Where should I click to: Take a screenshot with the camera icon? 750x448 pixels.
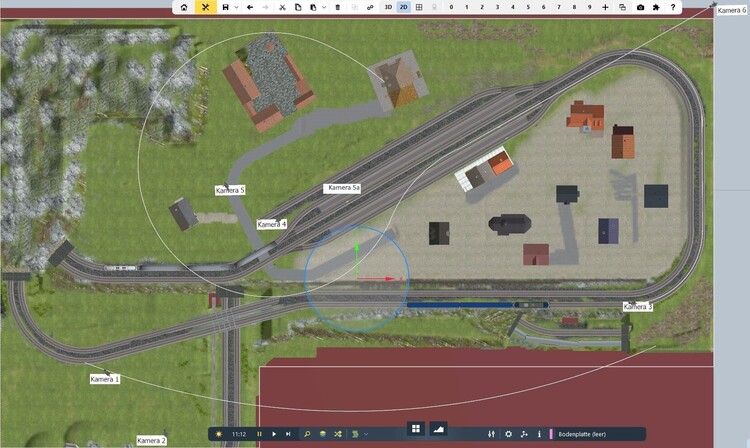640,7
